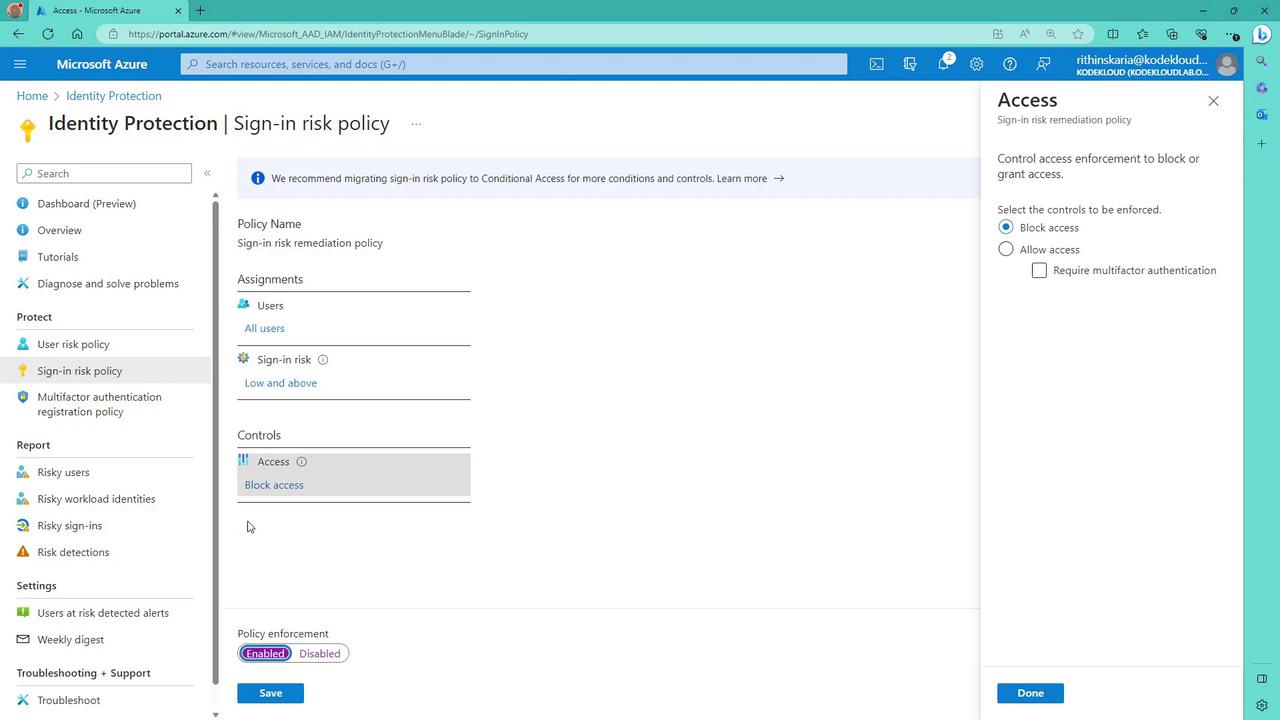Screen dimensions: 1280x720
Task: Open the Directories and subscriptions filter icon
Action: [910, 64]
